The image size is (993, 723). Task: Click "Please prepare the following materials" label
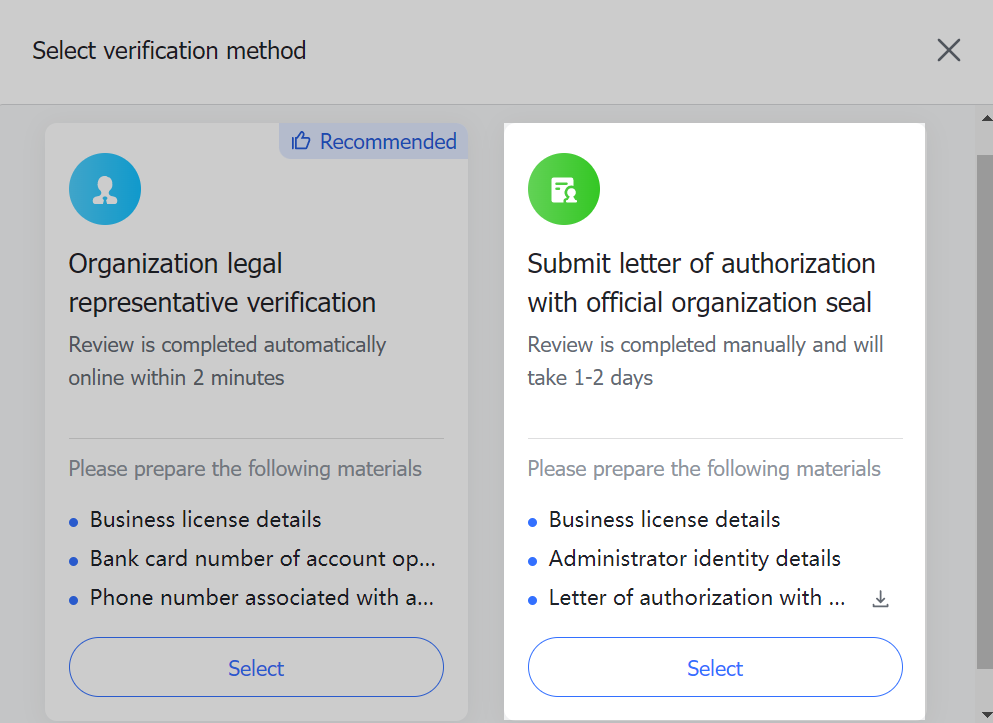tap(243, 468)
